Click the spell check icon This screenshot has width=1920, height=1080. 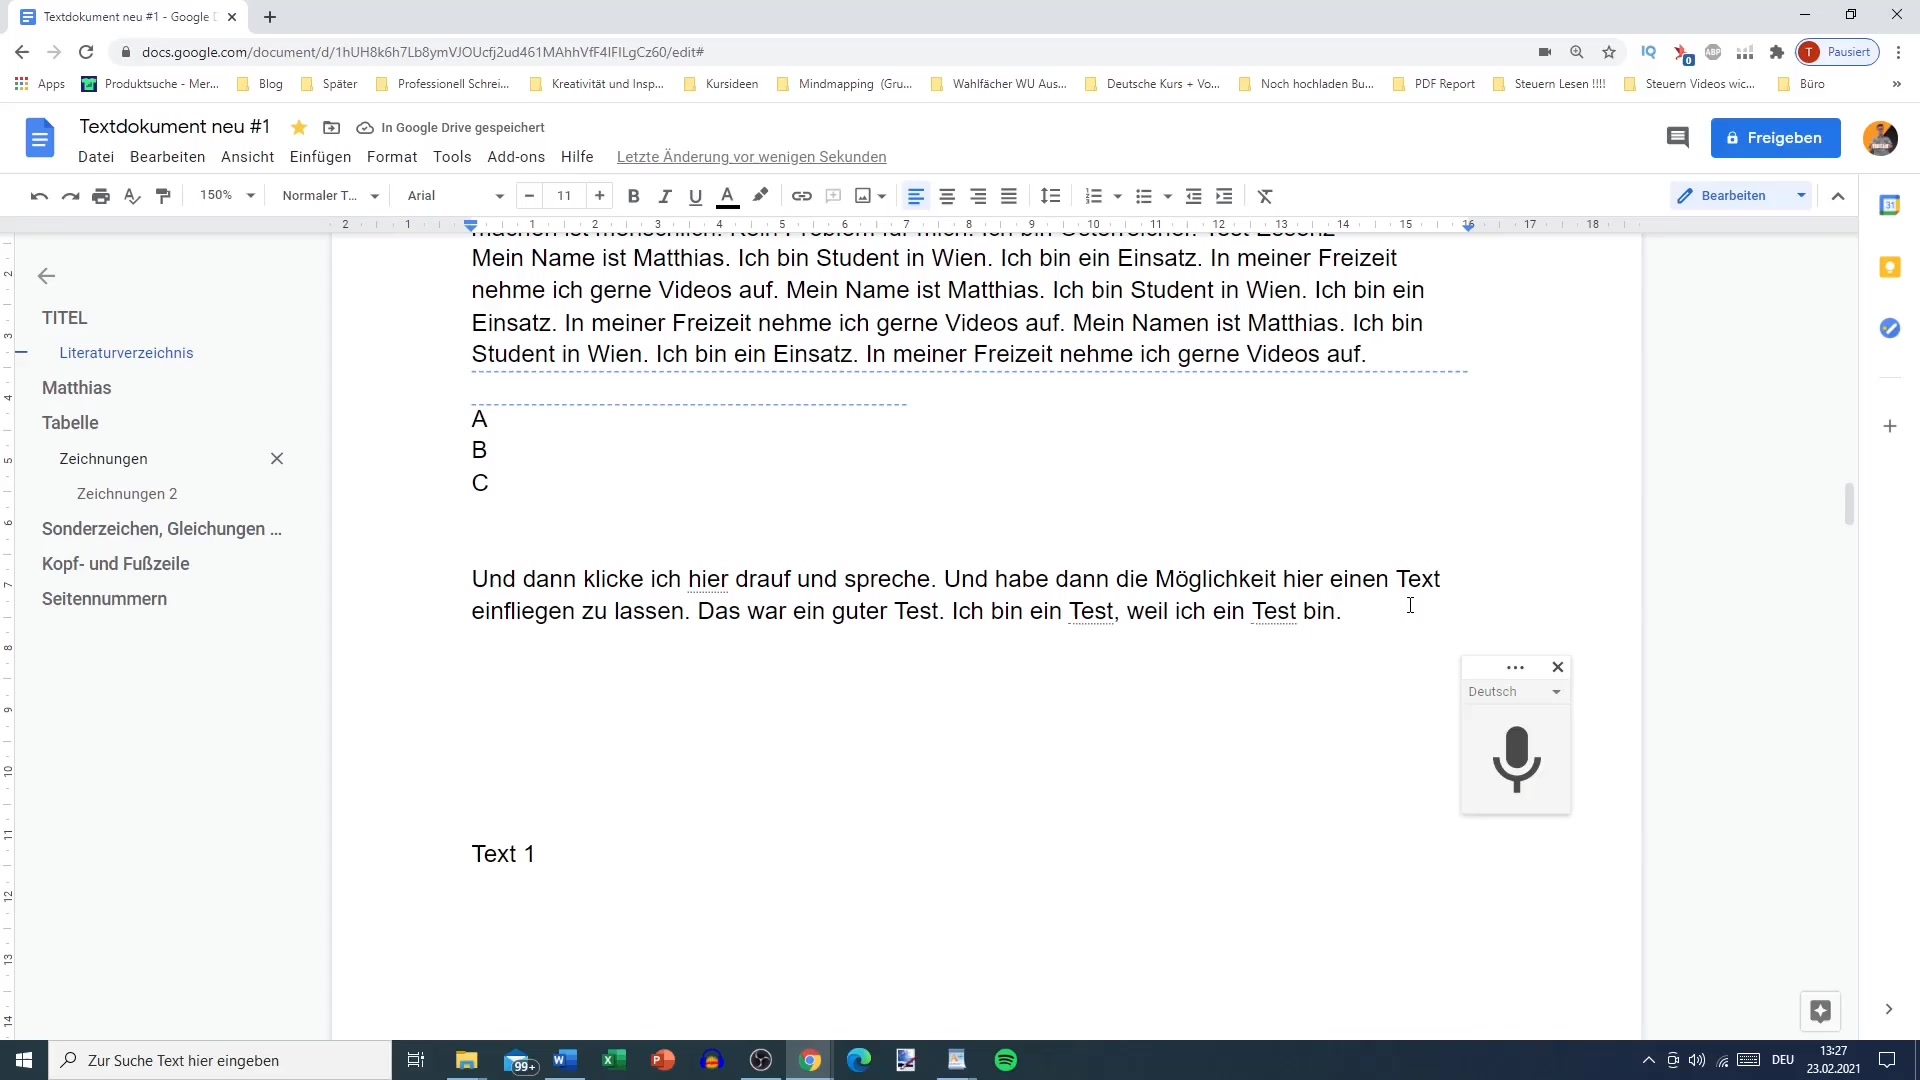click(x=132, y=196)
